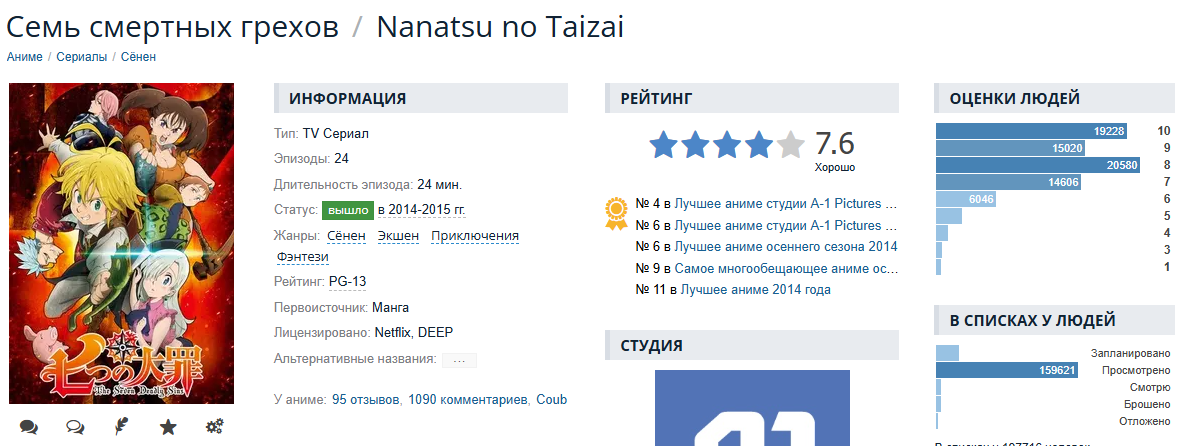This screenshot has height=446, width=1183.
Task: Click the feather quill icon below poster
Action: (121, 427)
